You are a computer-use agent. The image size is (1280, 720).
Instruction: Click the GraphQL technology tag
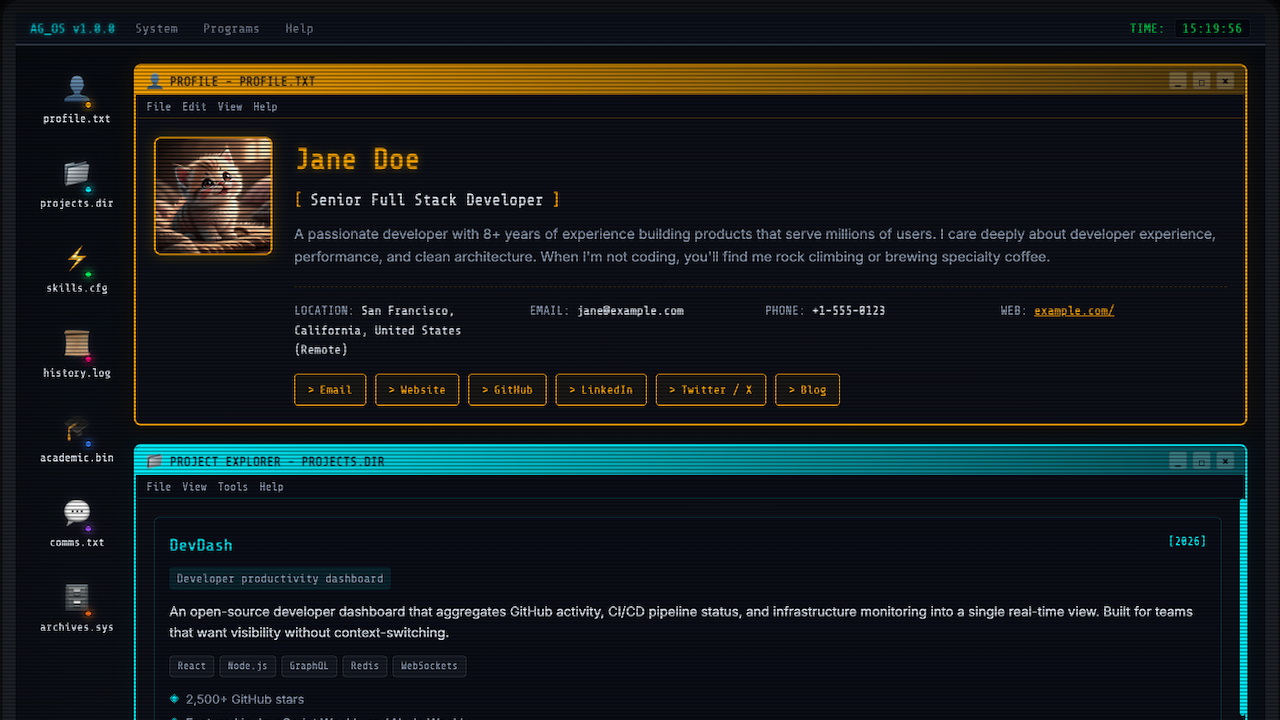[x=308, y=666]
